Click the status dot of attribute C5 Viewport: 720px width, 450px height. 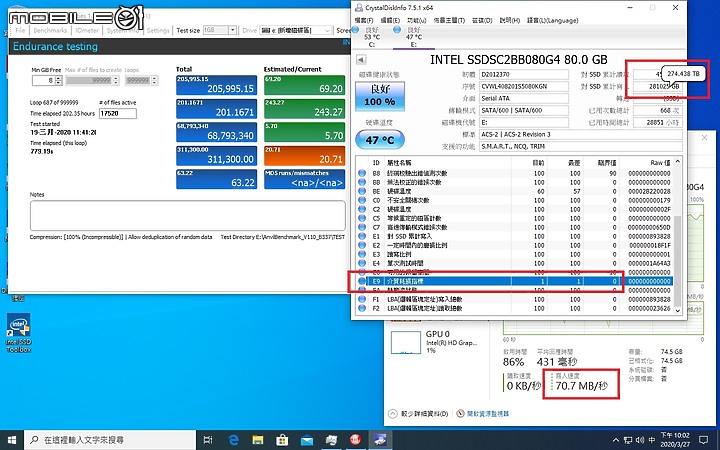[362, 218]
